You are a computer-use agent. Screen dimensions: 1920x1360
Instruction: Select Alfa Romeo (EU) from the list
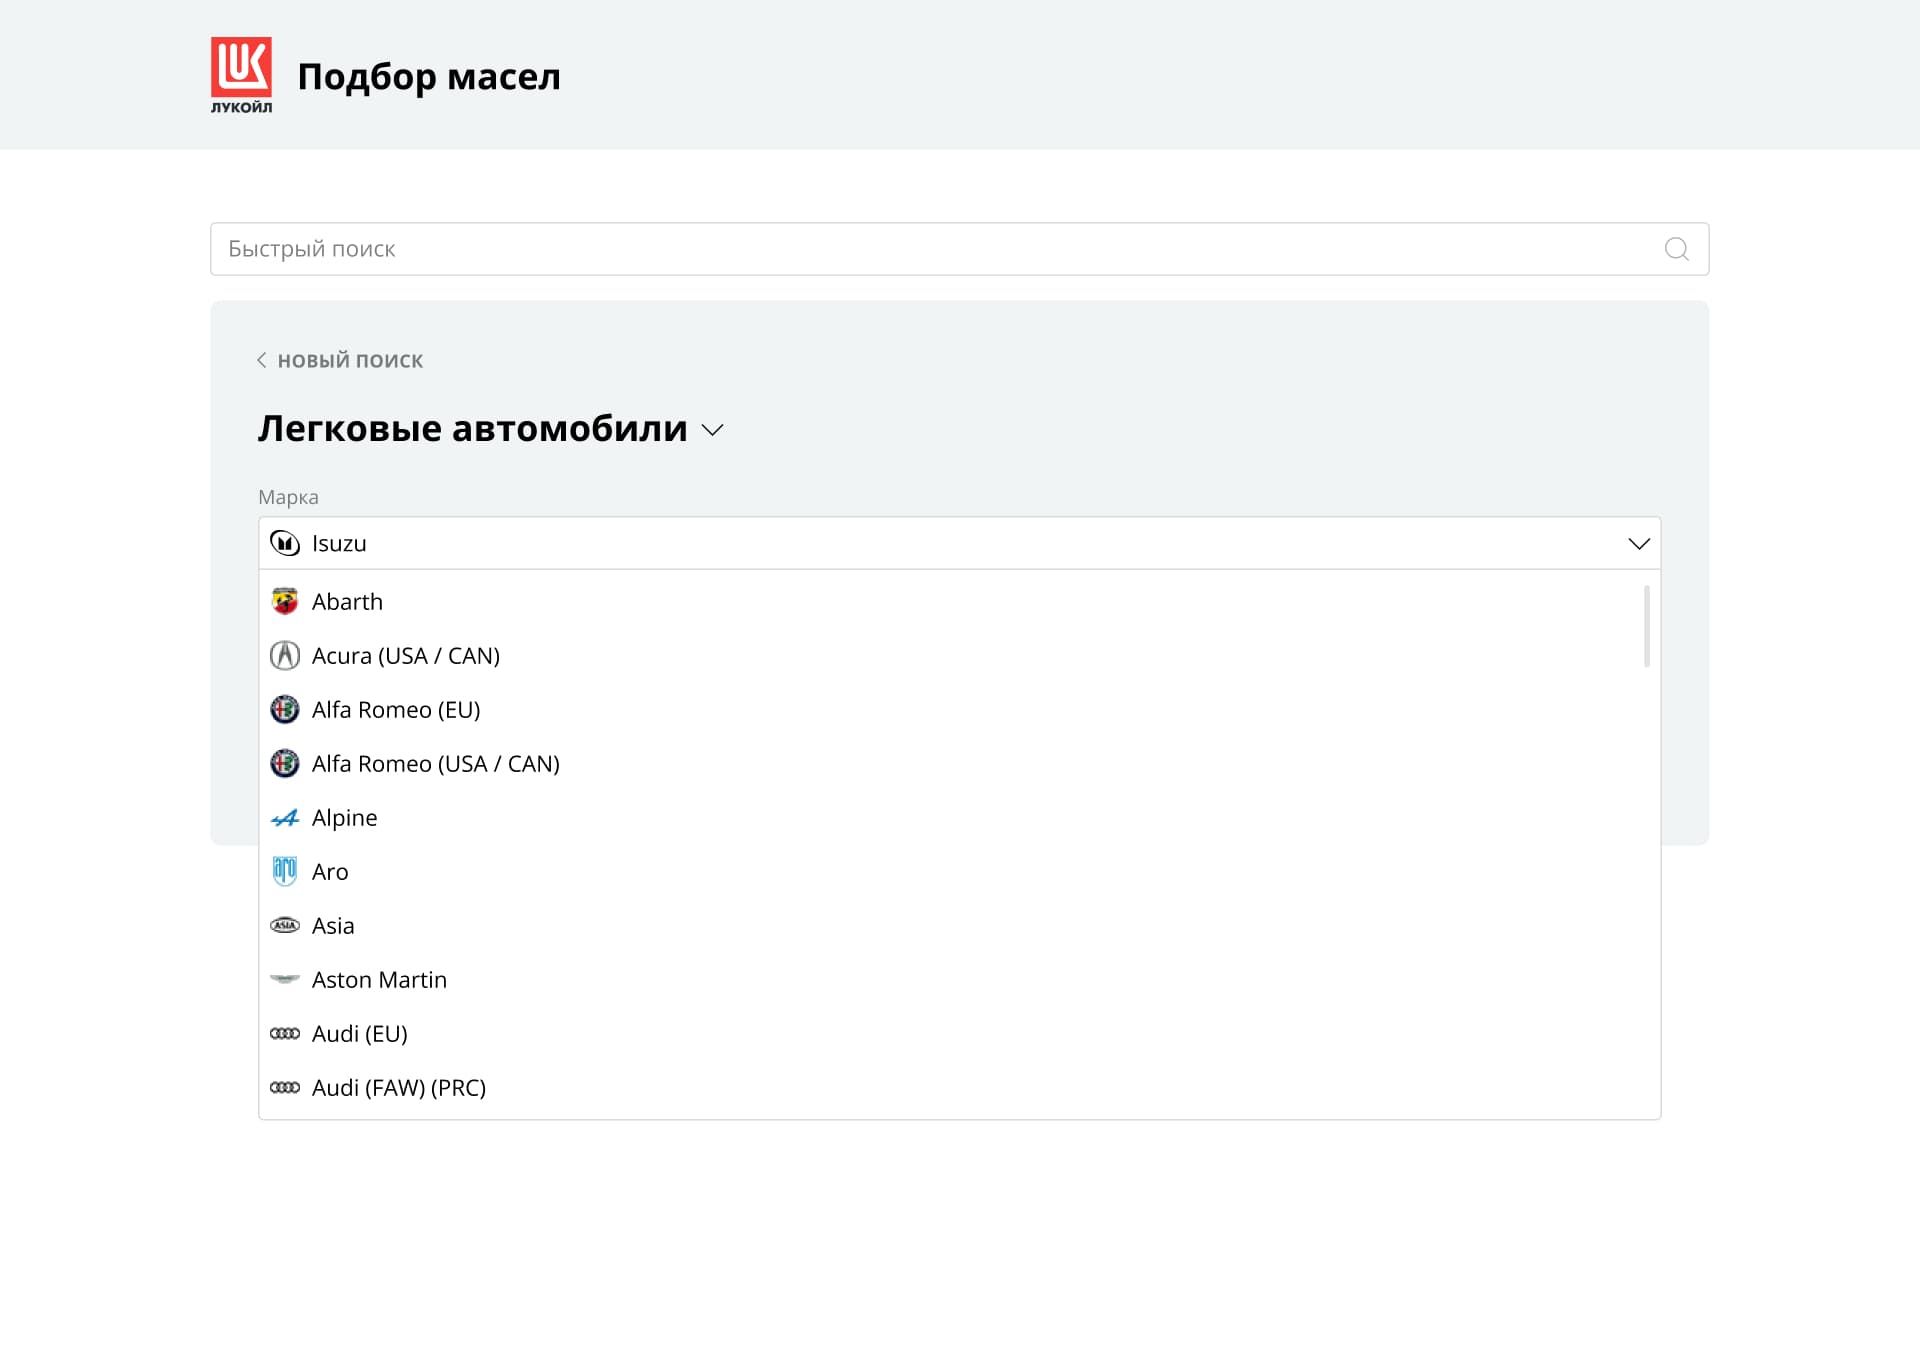(396, 710)
